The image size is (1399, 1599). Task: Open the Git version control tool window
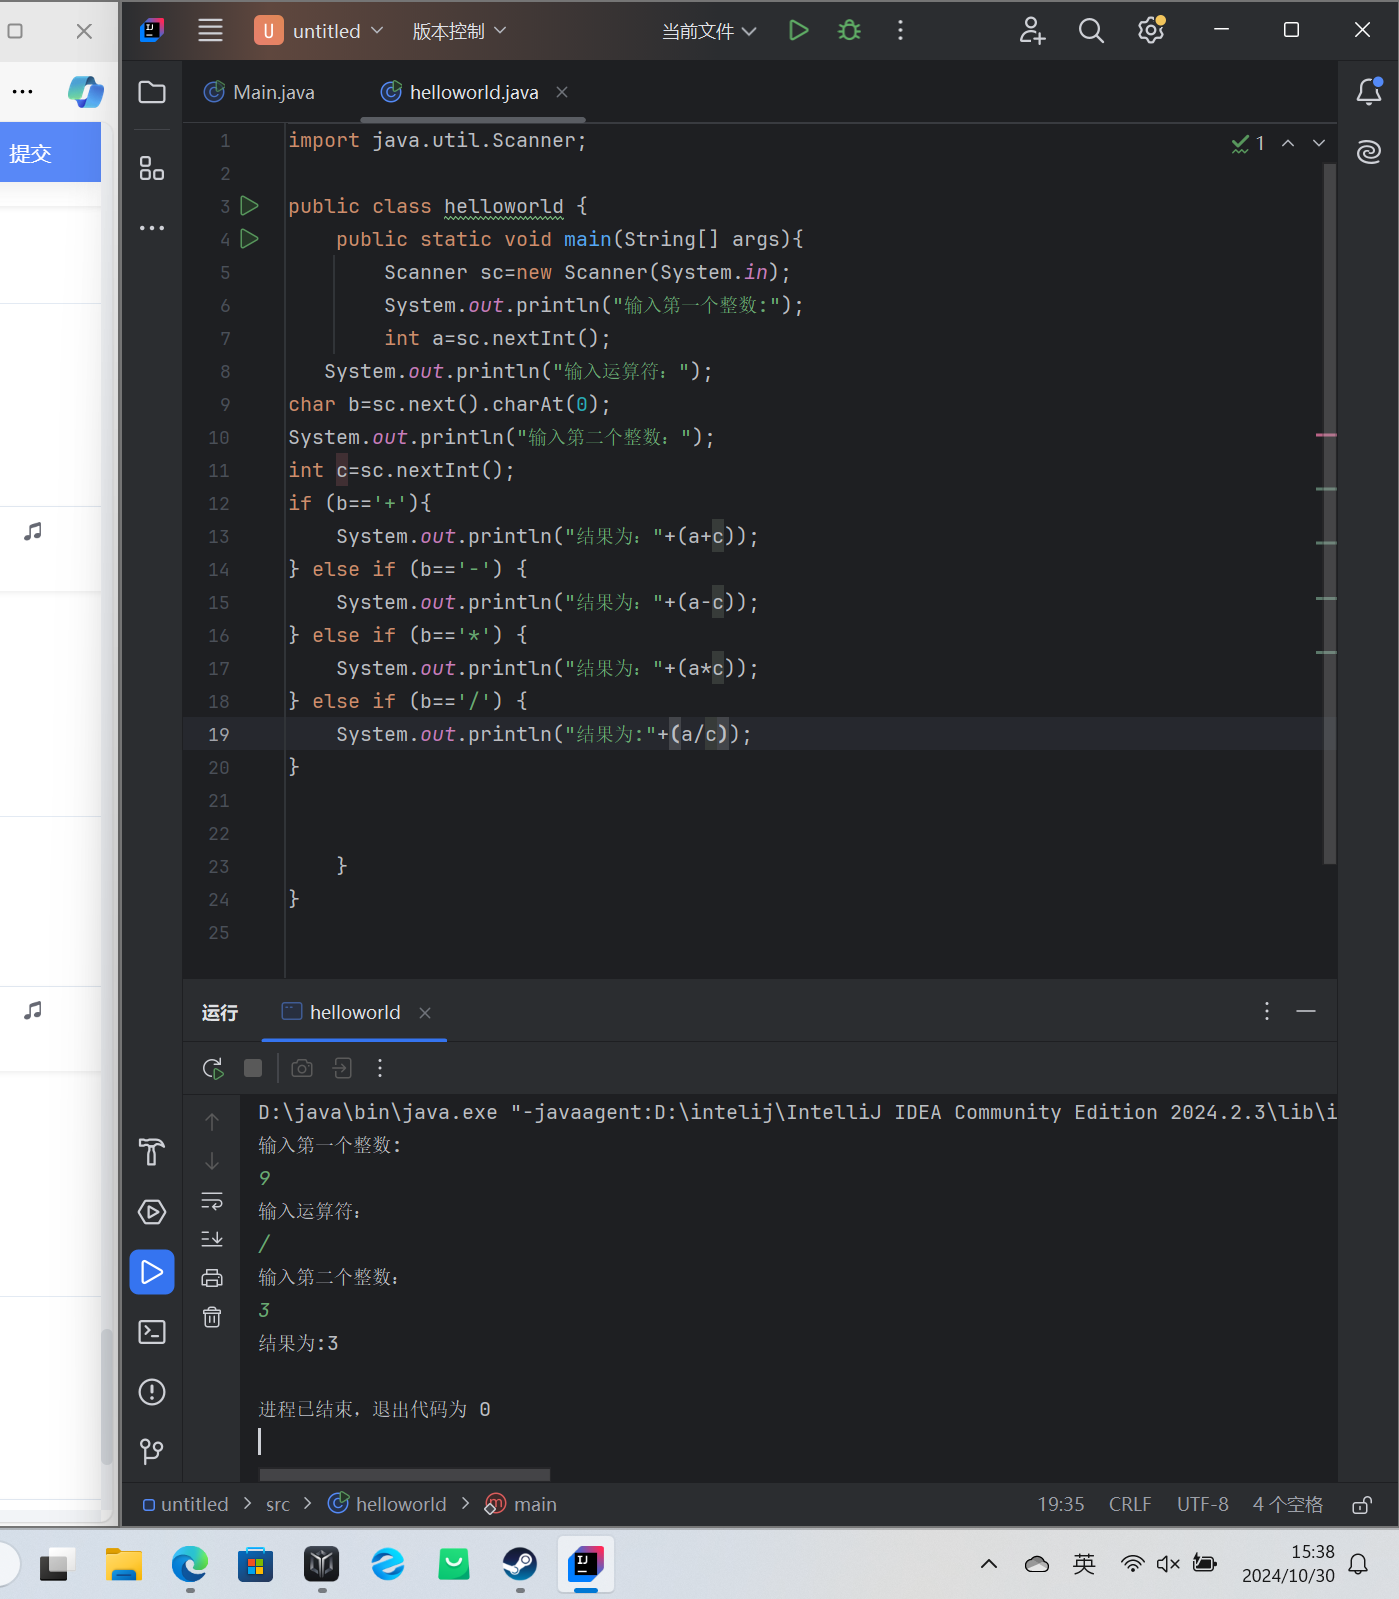(152, 1451)
